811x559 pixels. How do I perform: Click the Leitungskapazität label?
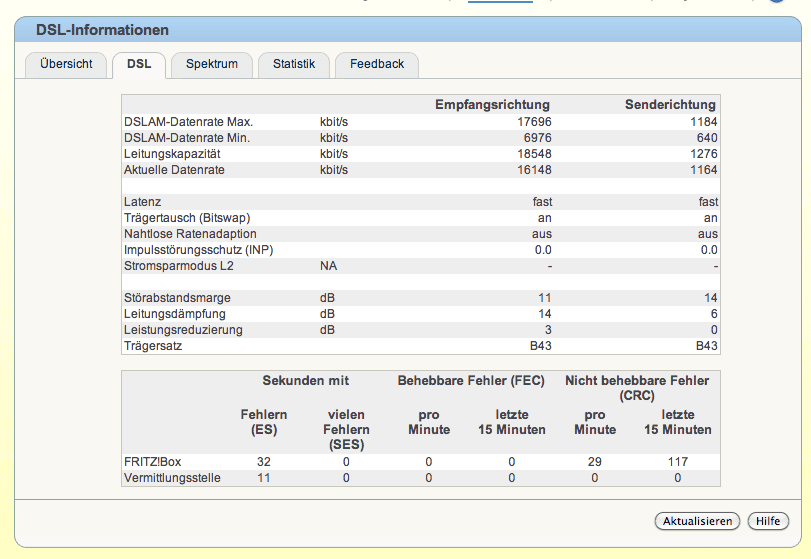pyautogui.click(x=172, y=154)
